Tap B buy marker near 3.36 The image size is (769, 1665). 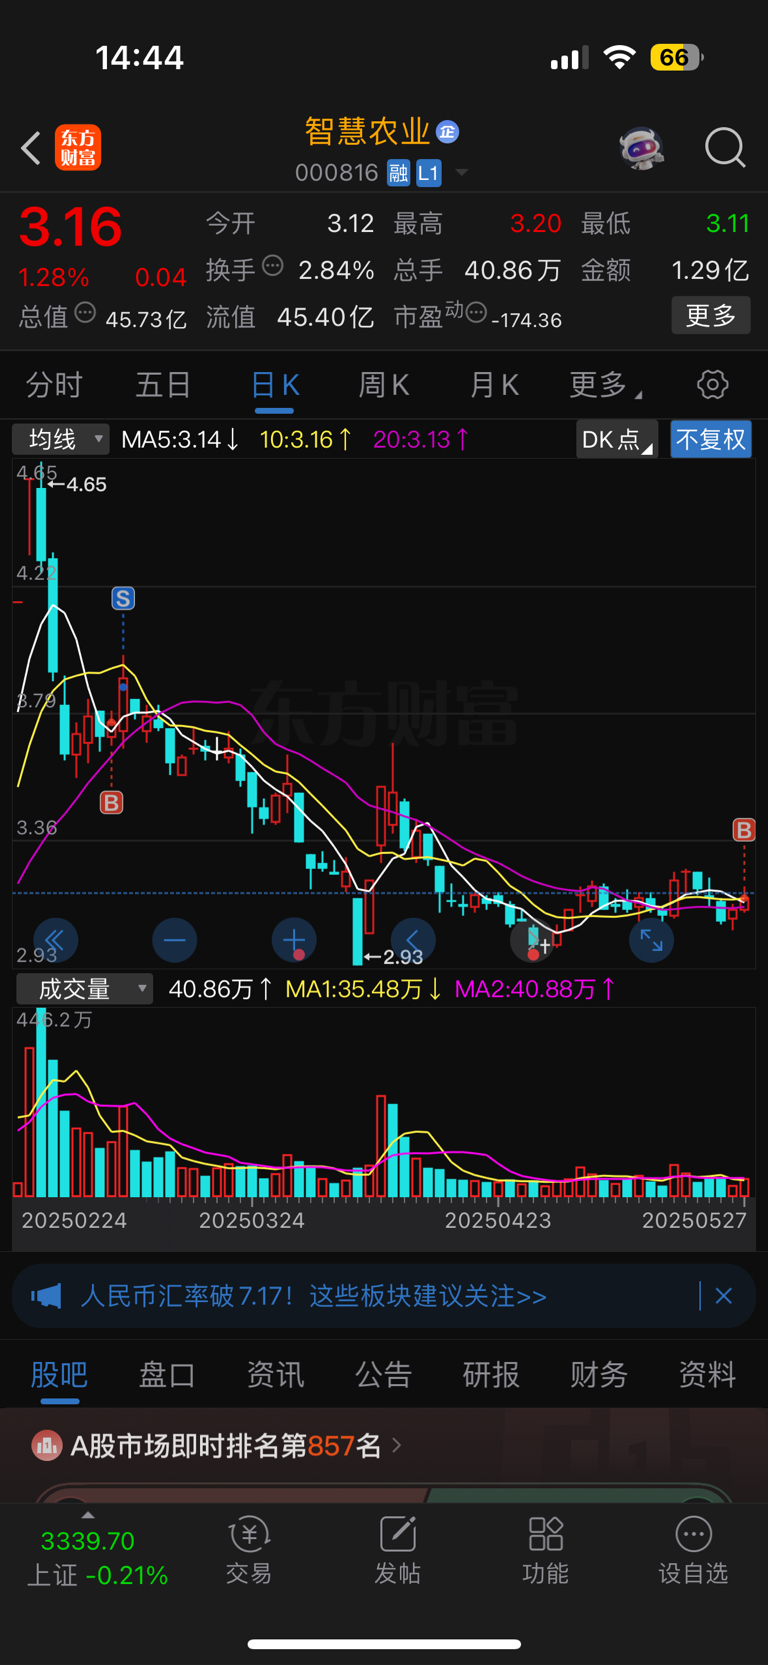pos(111,803)
